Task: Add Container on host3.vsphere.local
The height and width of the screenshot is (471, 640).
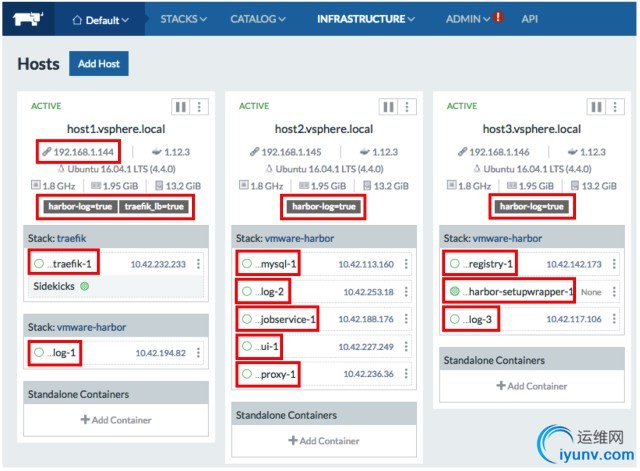Action: coord(531,386)
